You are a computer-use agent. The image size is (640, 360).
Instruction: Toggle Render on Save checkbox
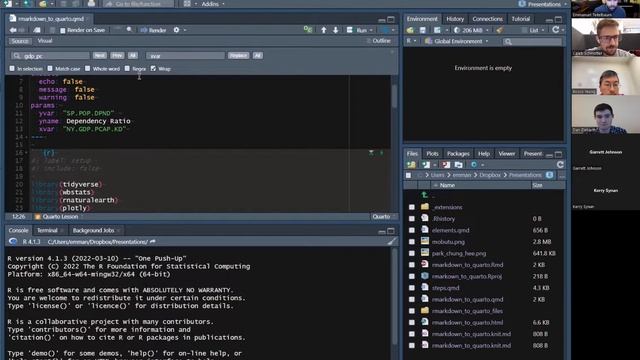click(x=62, y=30)
